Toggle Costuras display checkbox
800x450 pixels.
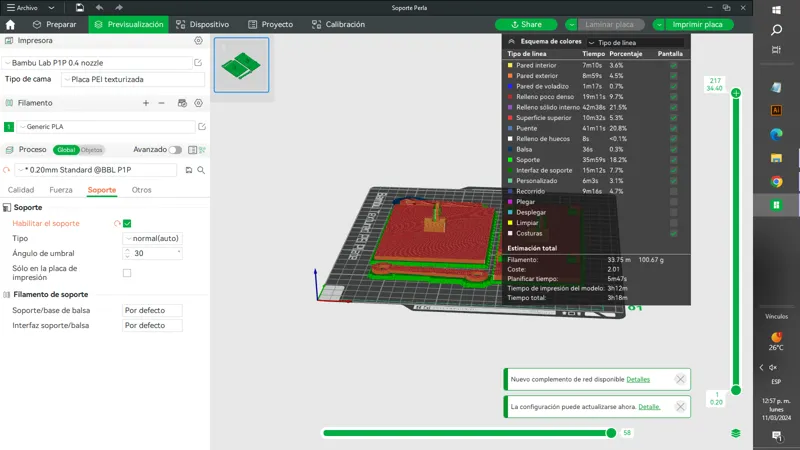[x=673, y=233]
